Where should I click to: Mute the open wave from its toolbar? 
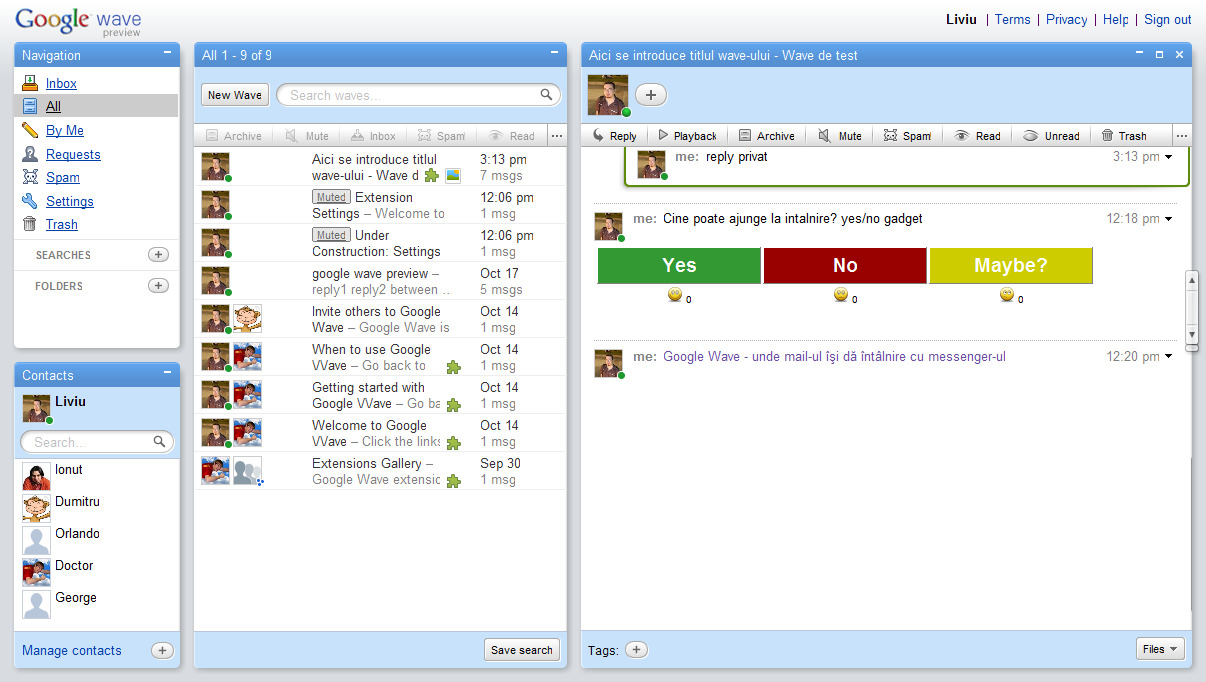[839, 136]
